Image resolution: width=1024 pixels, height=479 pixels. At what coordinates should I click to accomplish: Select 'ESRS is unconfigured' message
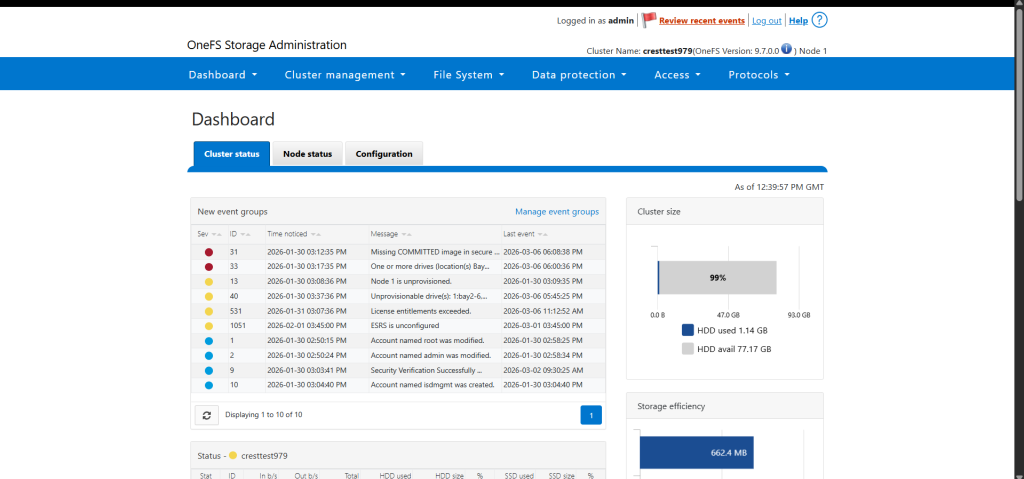[404, 325]
